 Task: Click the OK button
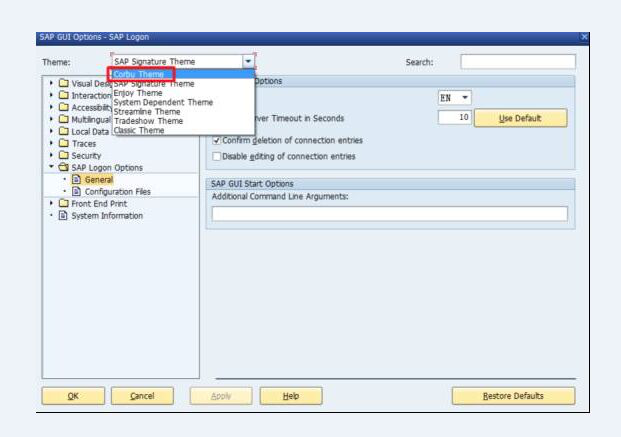pyautogui.click(x=73, y=396)
